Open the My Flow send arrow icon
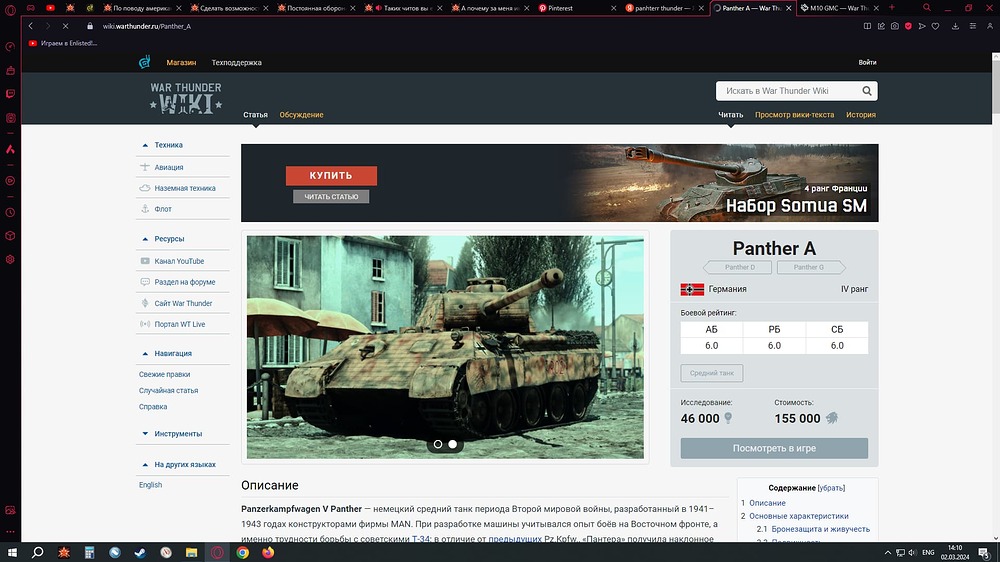The width and height of the screenshot is (1000, 562). (922, 26)
